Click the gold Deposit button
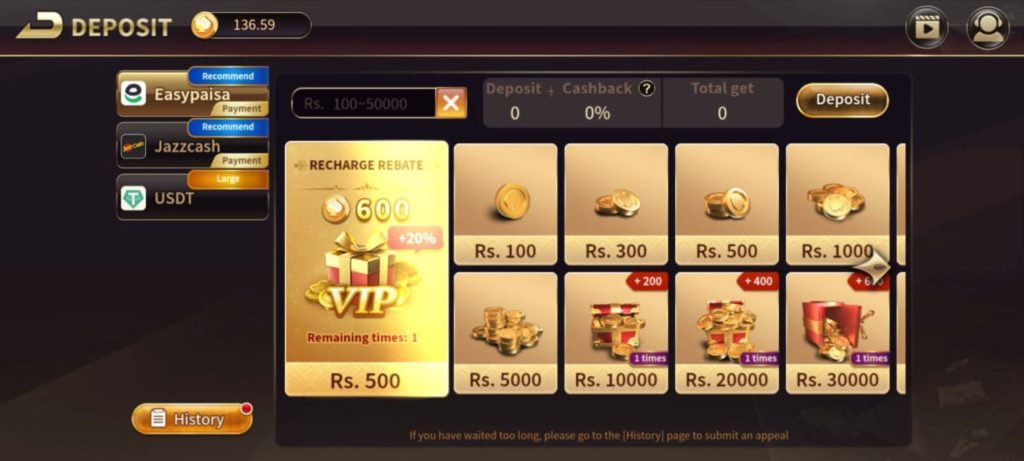Viewport: 1024px width, 461px height. 842,100
